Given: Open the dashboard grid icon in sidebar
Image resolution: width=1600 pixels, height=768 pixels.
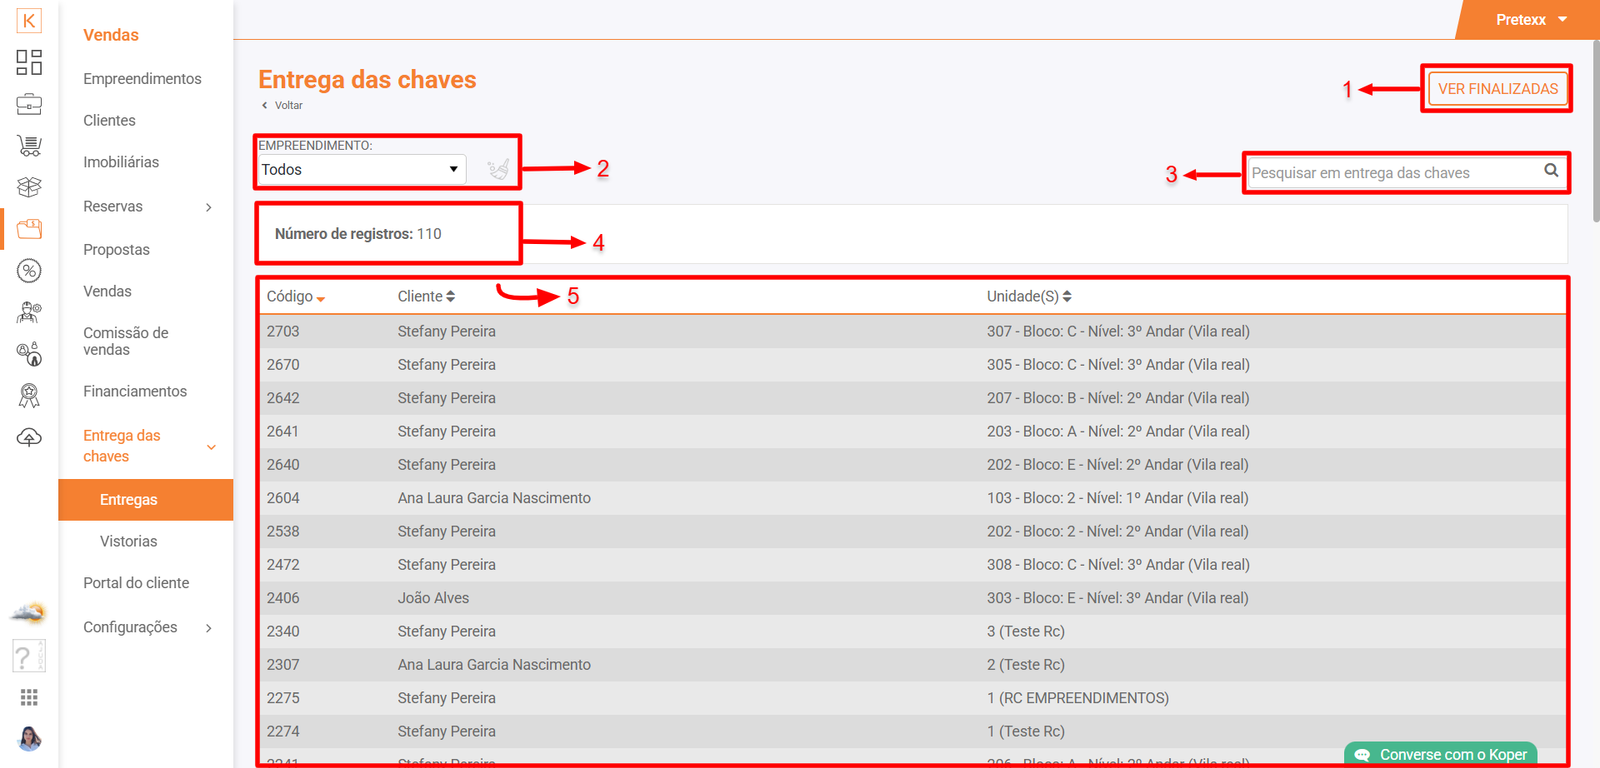Looking at the screenshot, I should tap(29, 62).
